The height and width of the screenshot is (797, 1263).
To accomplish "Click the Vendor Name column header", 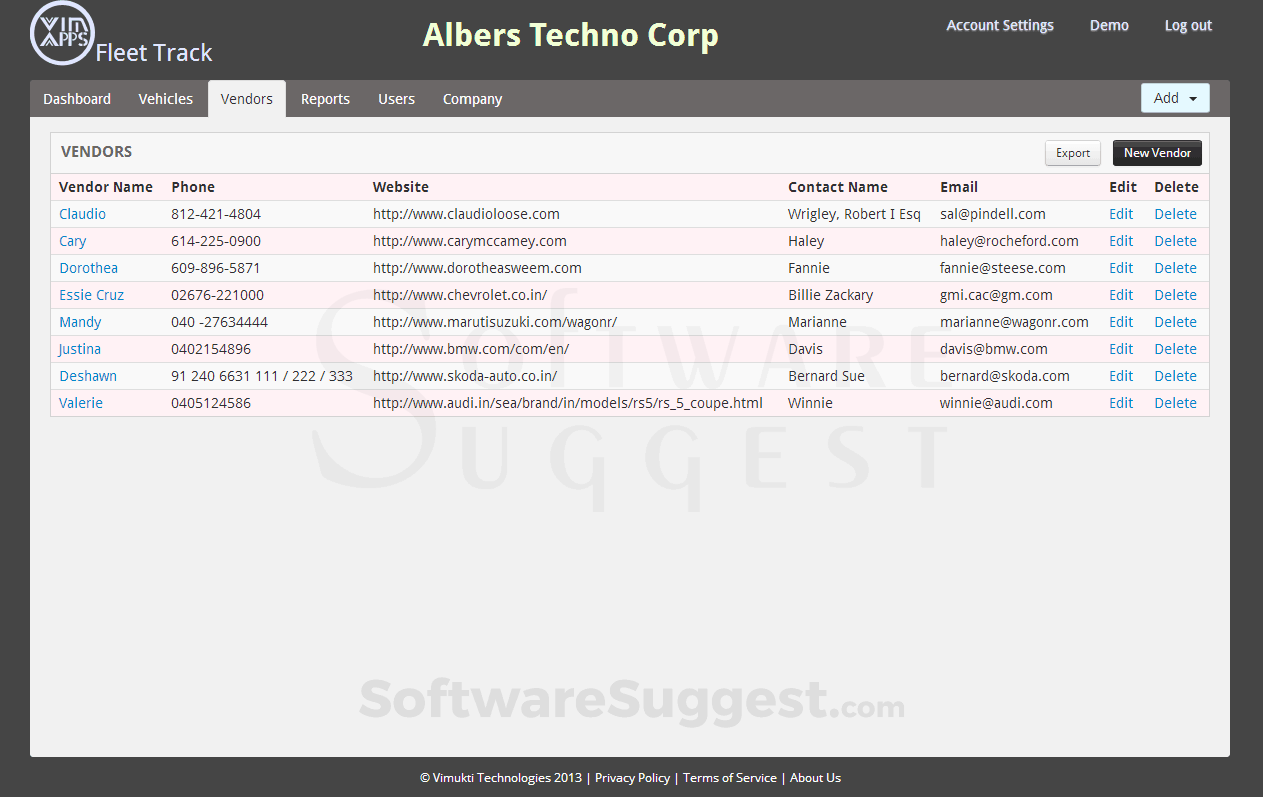I will click(x=106, y=187).
